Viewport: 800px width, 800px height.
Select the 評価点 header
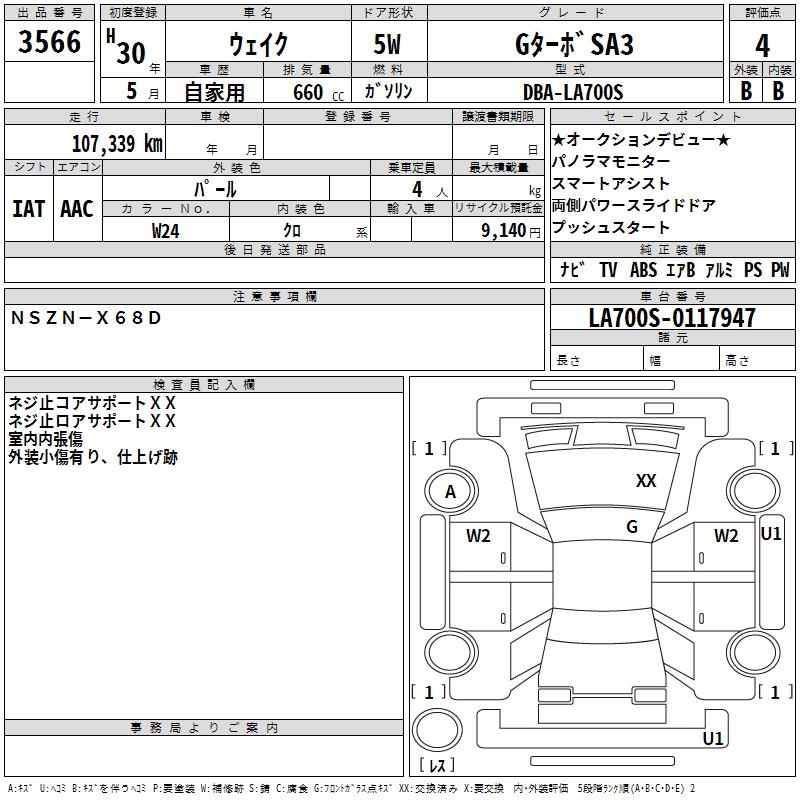[x=762, y=12]
